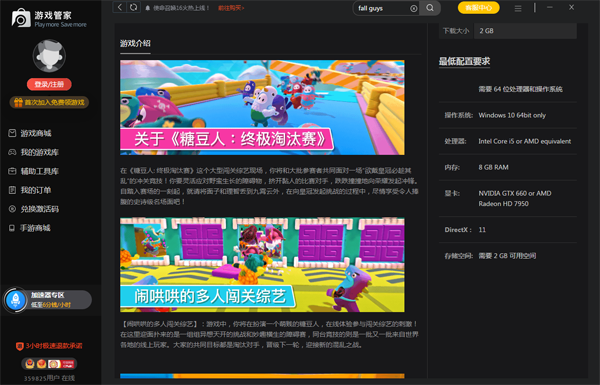600x385 pixels.
Task: Open the 加速器专区 rocket icon panel
Action: click(x=15, y=300)
